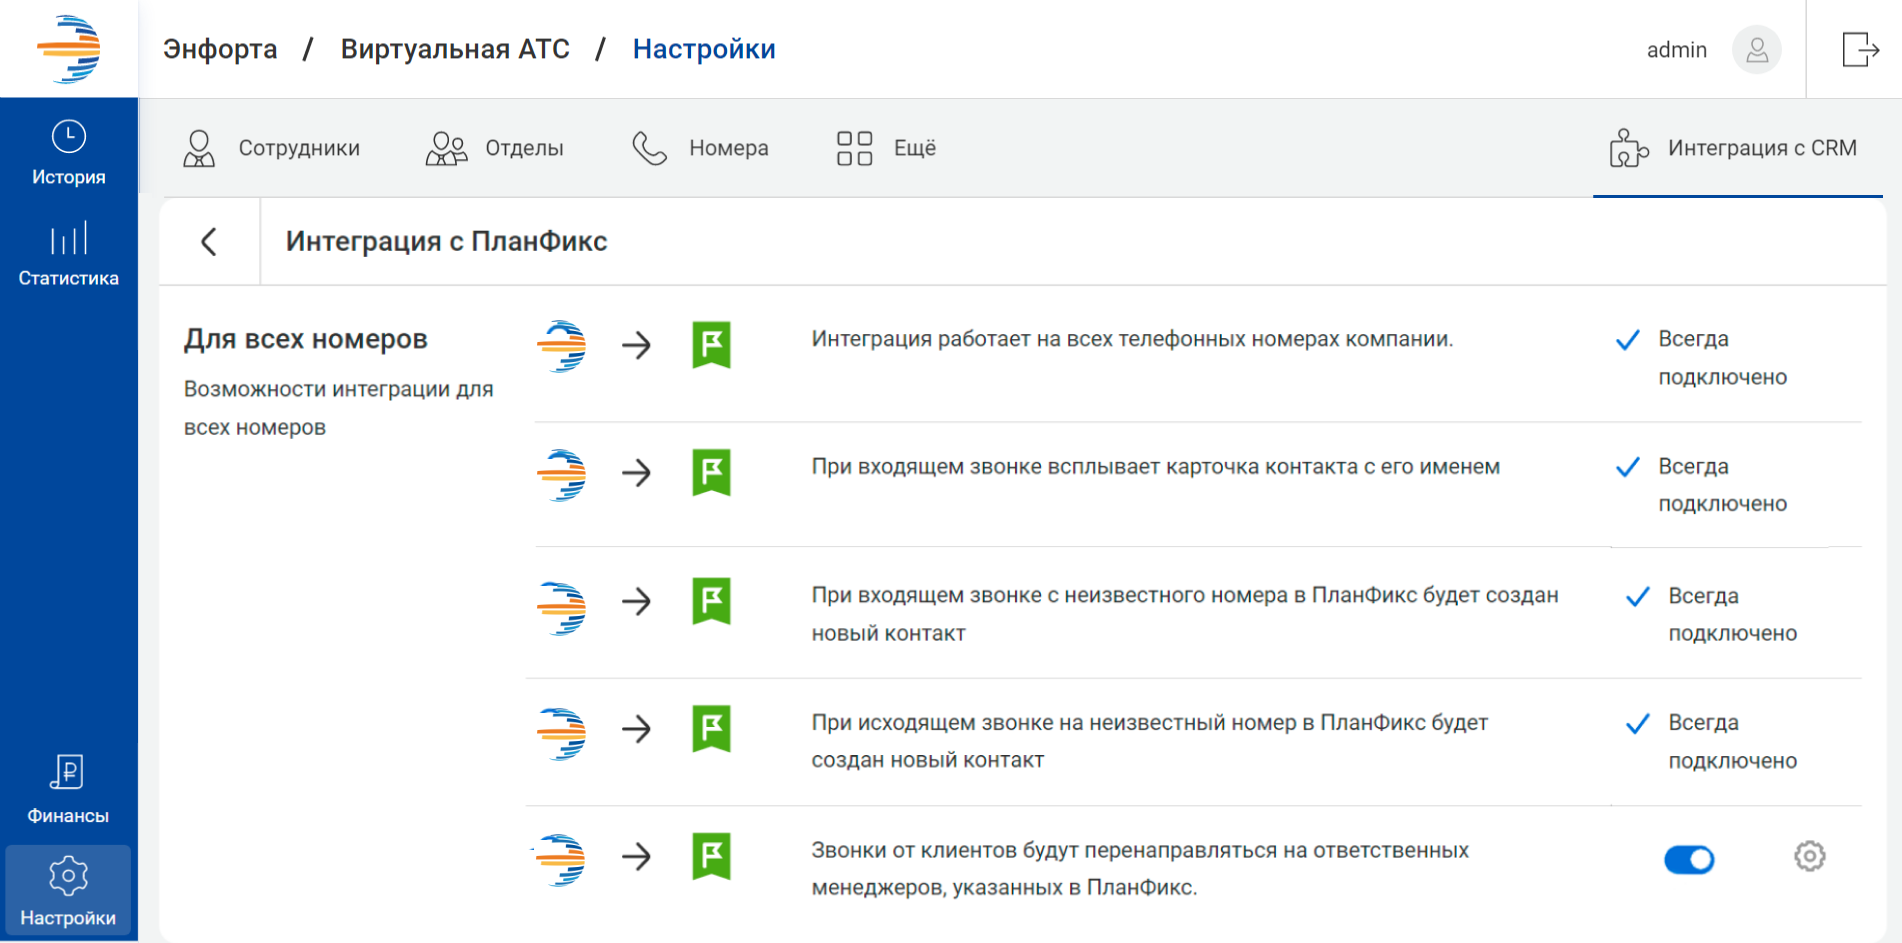Switch to the Номера tab
The height and width of the screenshot is (943, 1902).
tap(700, 148)
